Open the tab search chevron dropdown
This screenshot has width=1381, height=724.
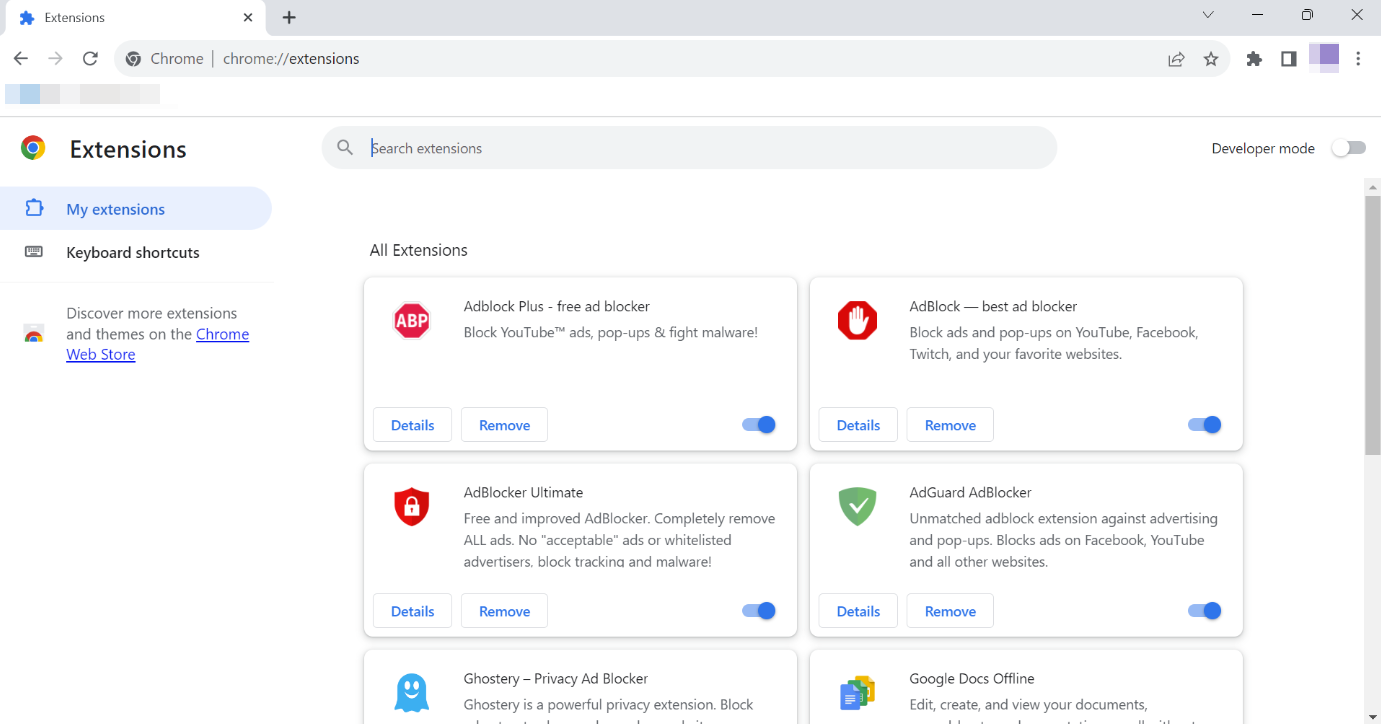(1208, 15)
